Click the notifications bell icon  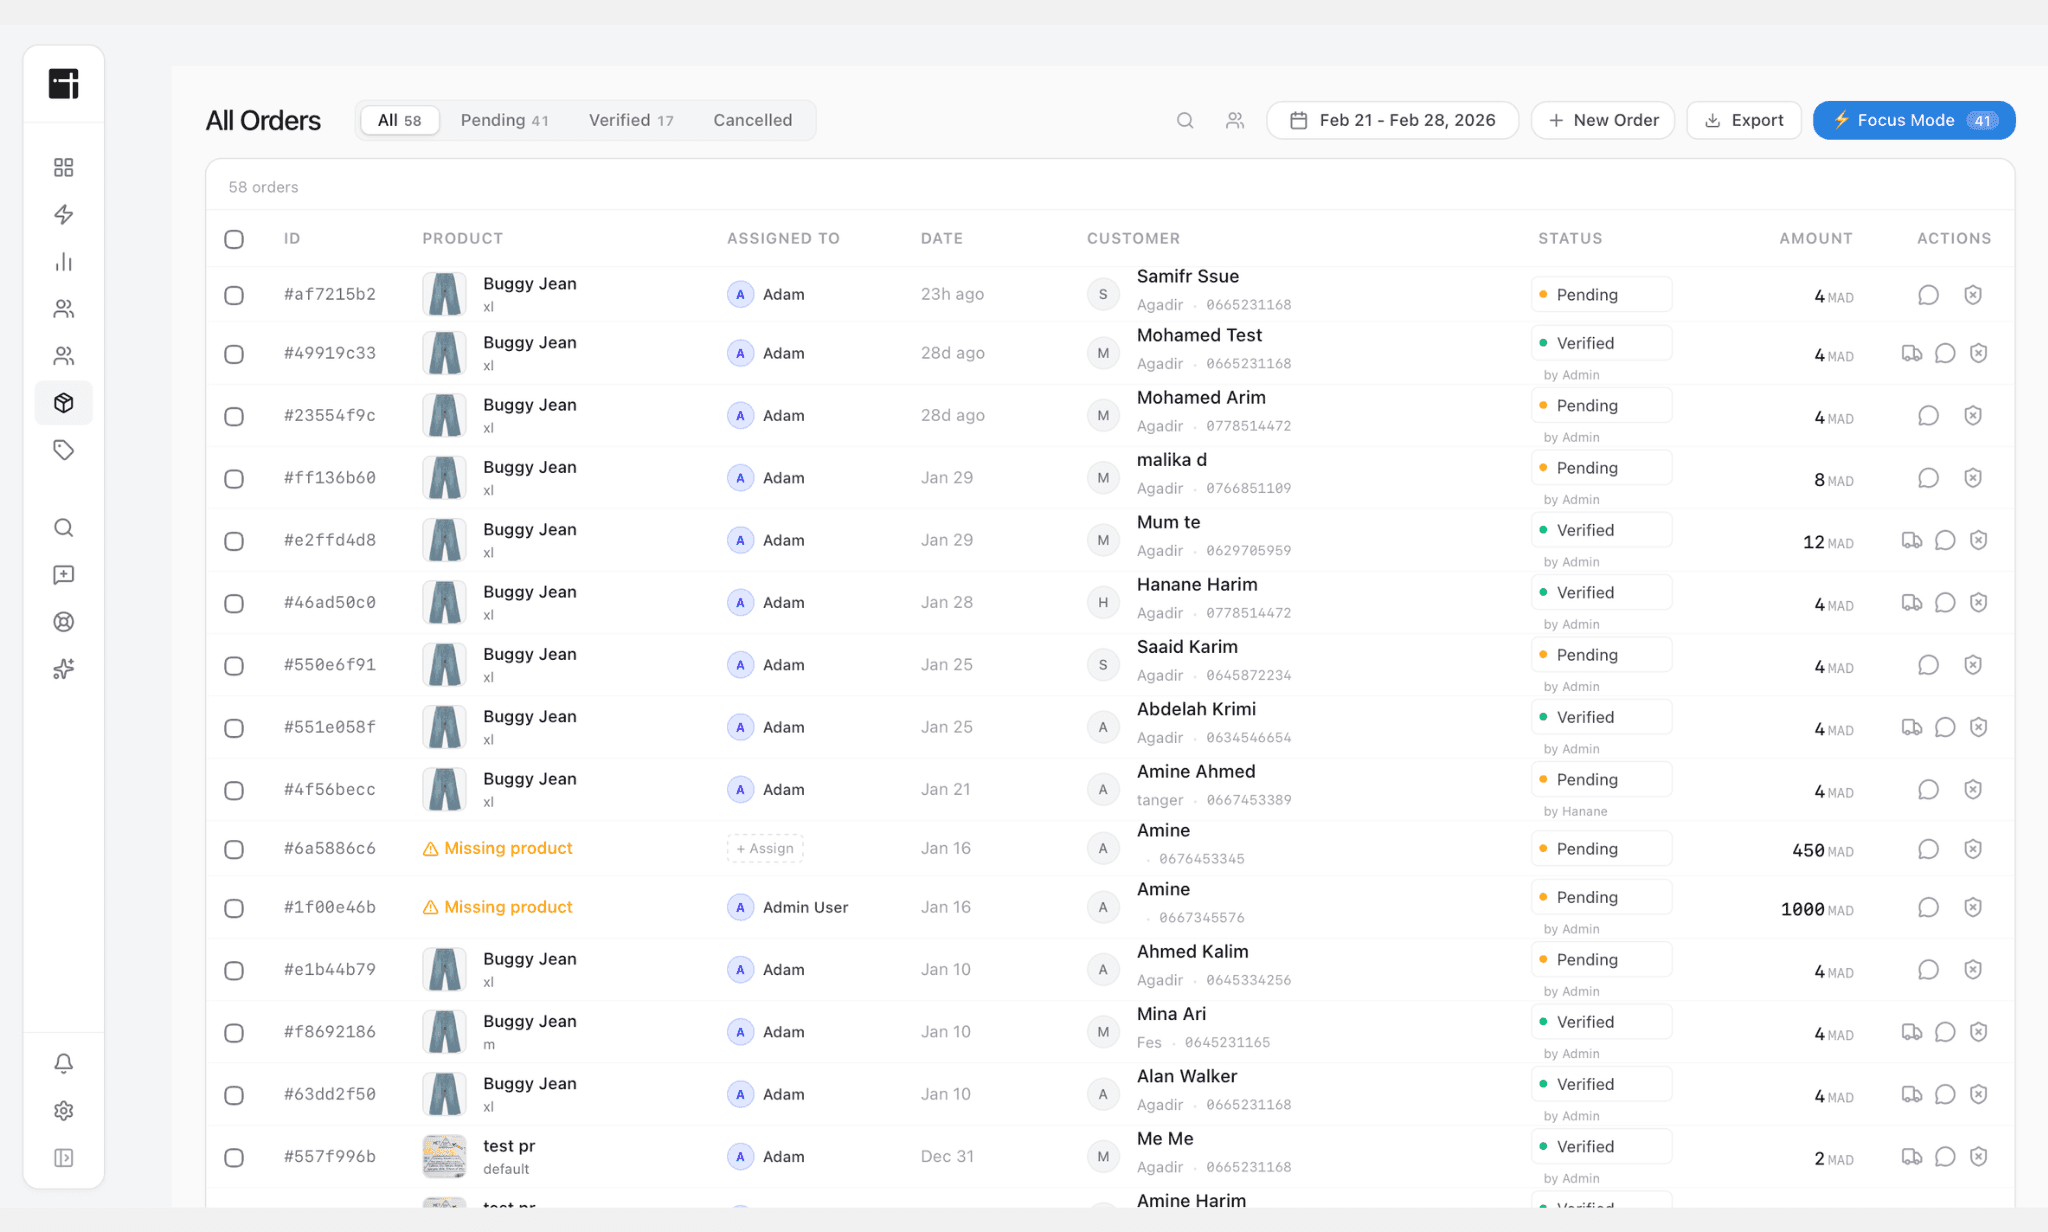[x=63, y=1063]
